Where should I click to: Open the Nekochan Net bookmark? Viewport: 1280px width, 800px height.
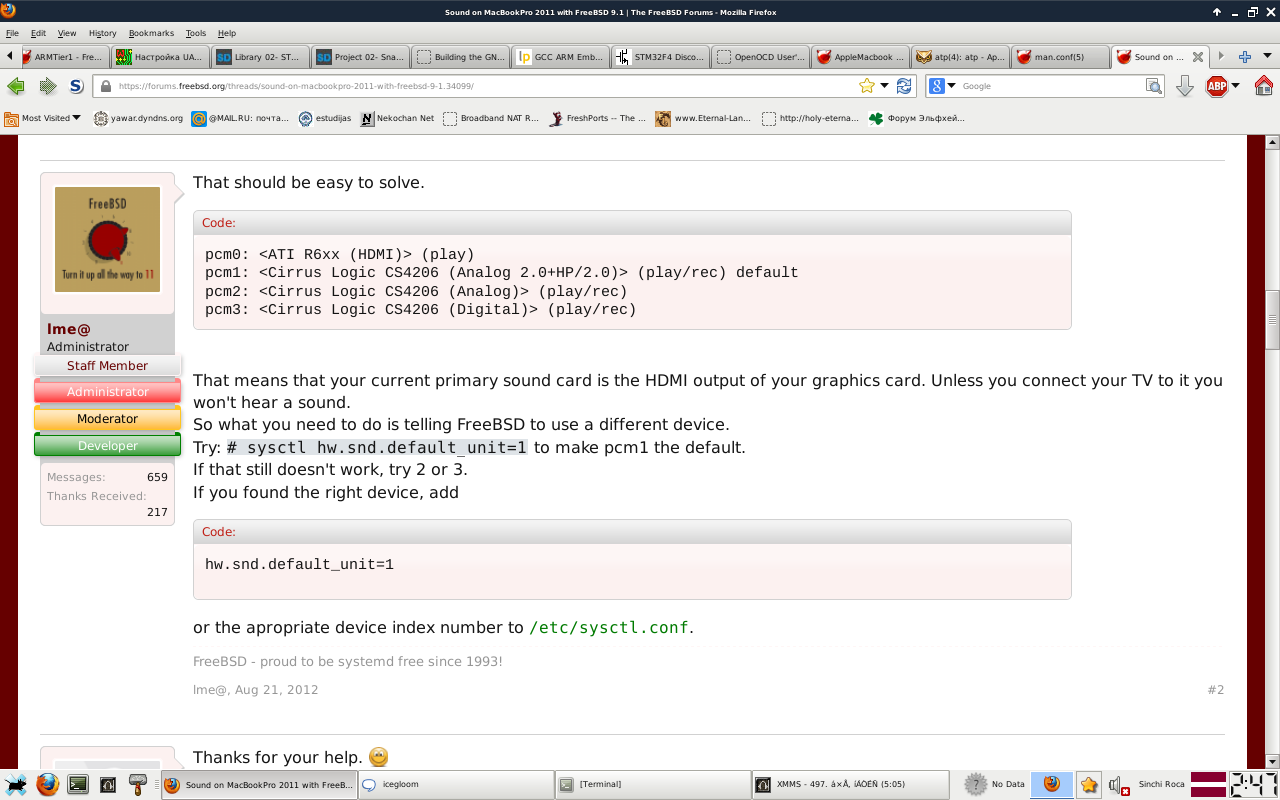tap(397, 118)
